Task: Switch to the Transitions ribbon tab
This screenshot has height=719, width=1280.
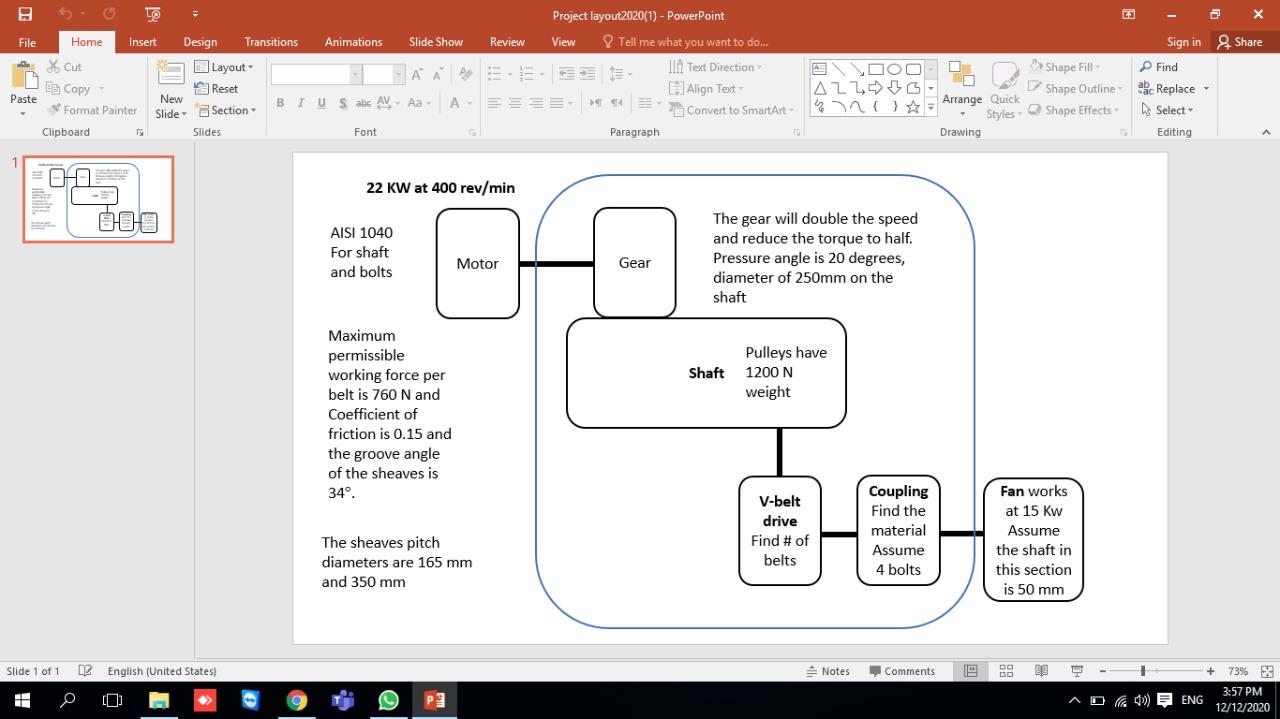Action: 271,41
